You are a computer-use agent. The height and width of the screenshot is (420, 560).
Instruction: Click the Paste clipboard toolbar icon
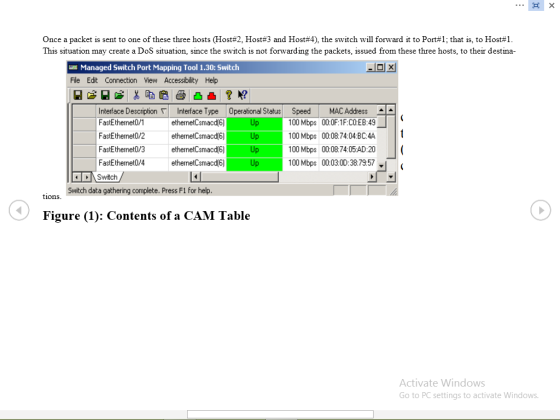tap(164, 95)
